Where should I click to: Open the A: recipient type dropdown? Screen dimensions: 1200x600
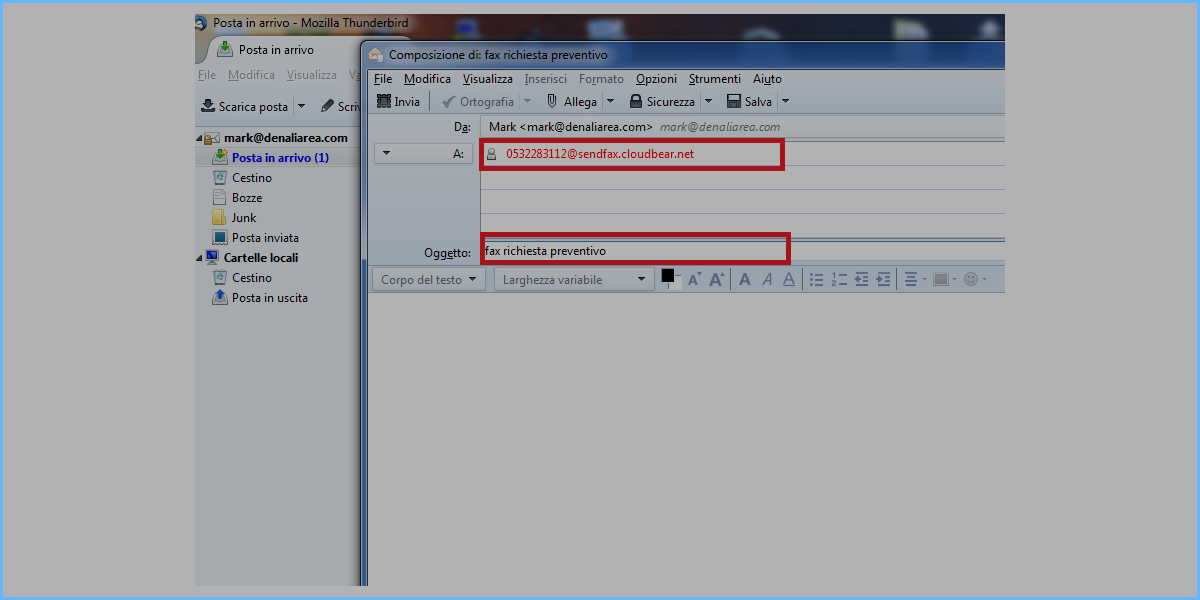tap(422, 153)
